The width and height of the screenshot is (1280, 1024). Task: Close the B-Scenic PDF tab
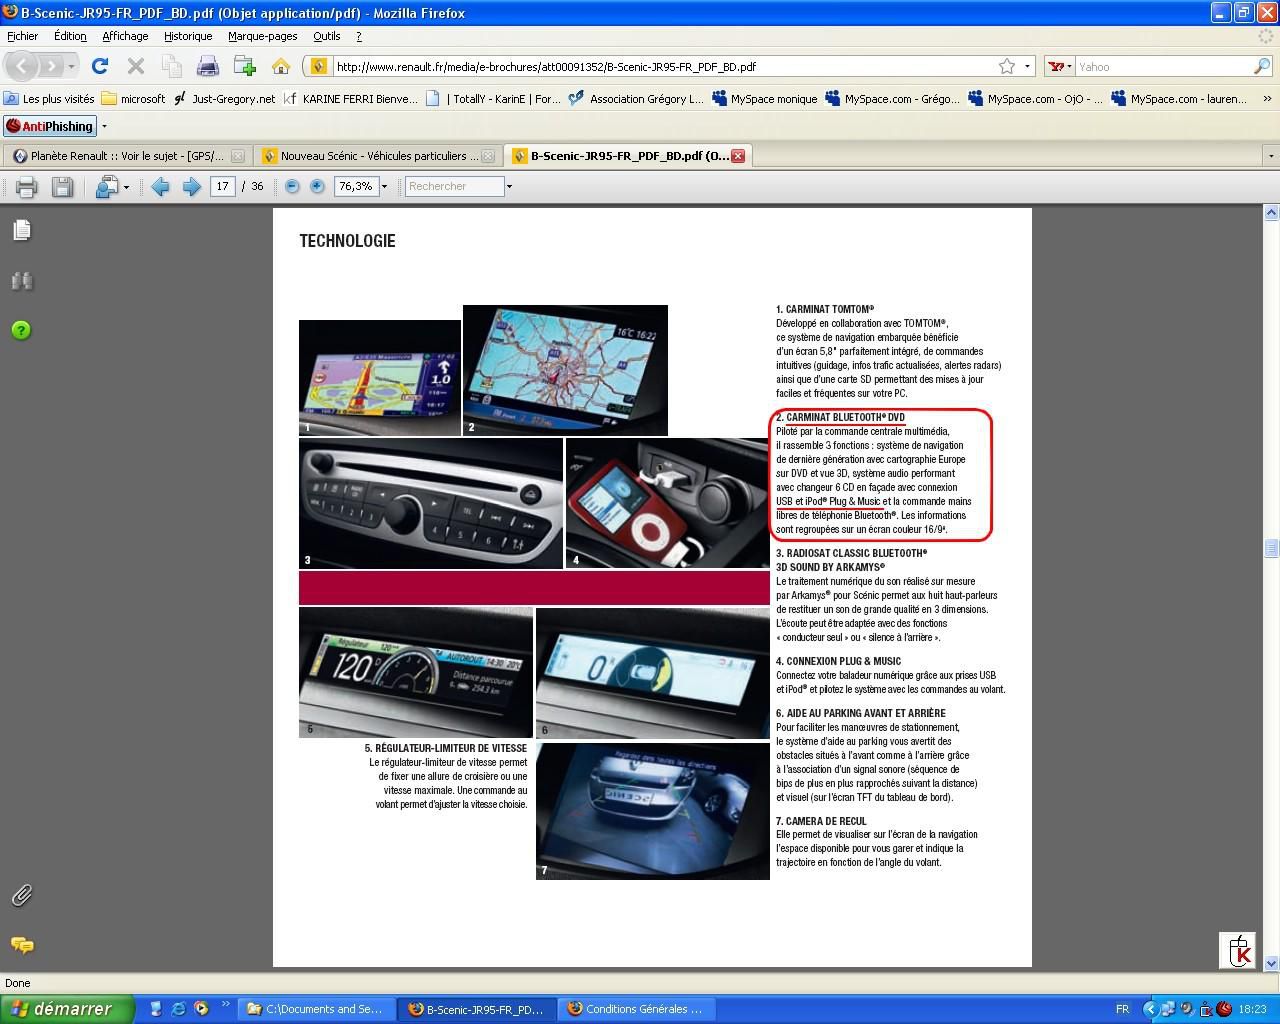[737, 156]
